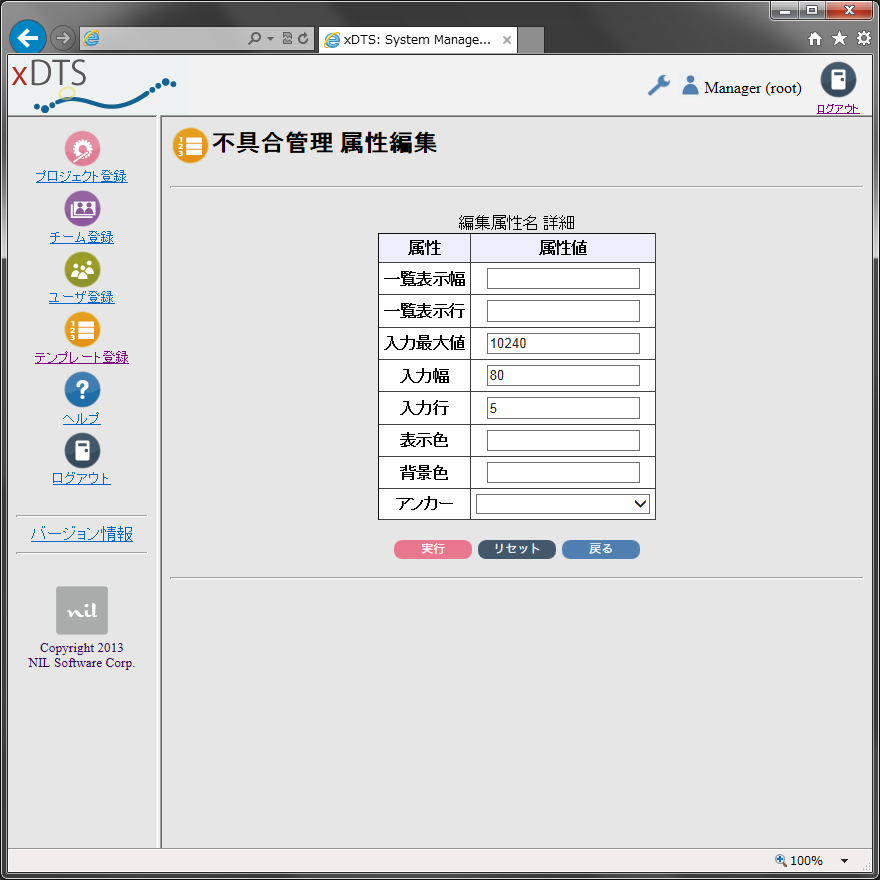Click the sidebar ログアウト link
Image resolution: width=880 pixels, height=880 pixels.
coord(81,478)
